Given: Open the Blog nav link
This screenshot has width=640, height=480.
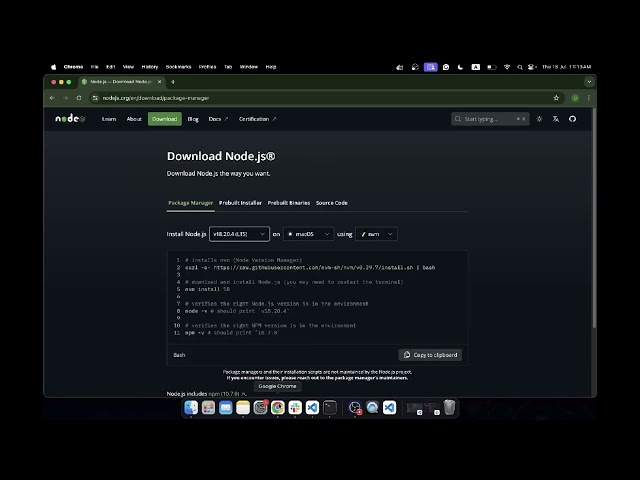Looking at the screenshot, I should click(x=193, y=119).
